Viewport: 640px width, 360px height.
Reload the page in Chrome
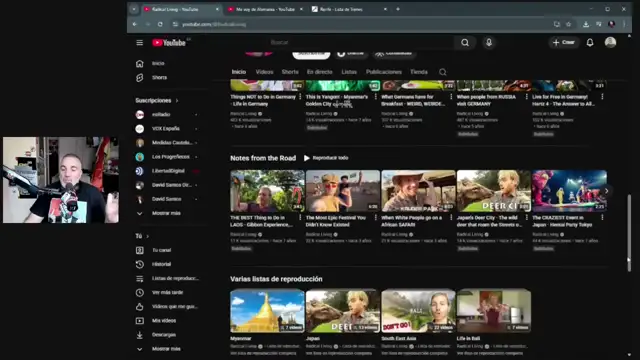(x=160, y=24)
